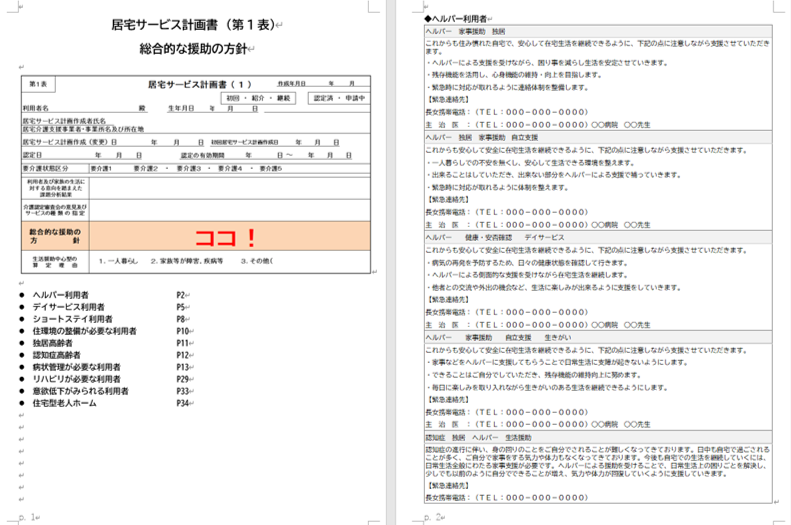Viewport: 791px width, 525px height.
Task: Click the page reference 'P13'
Action: pyautogui.click(x=183, y=367)
